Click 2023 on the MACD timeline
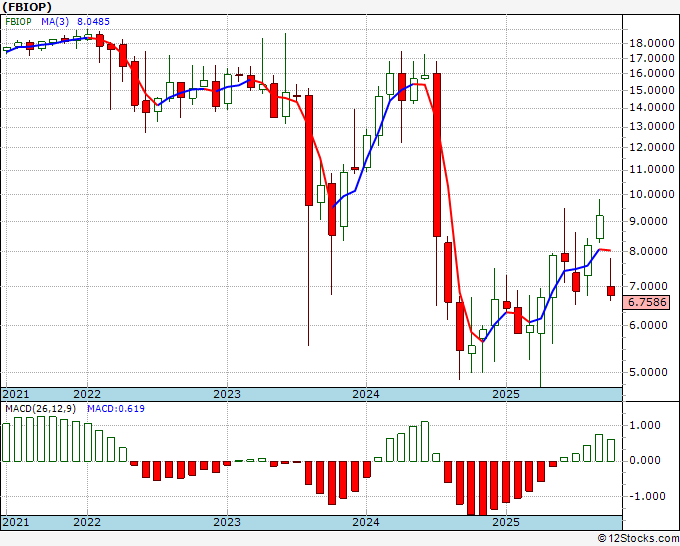Image resolution: width=680 pixels, height=546 pixels. click(227, 522)
